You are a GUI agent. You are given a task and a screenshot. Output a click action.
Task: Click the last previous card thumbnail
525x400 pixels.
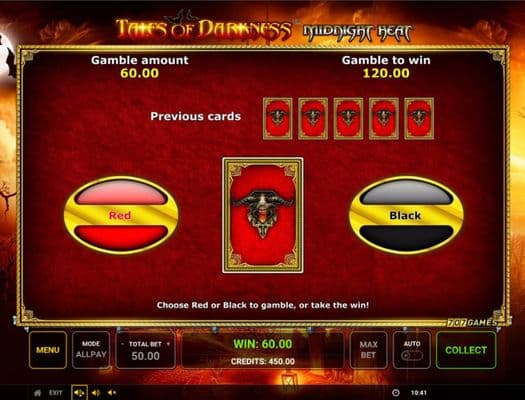tap(419, 118)
